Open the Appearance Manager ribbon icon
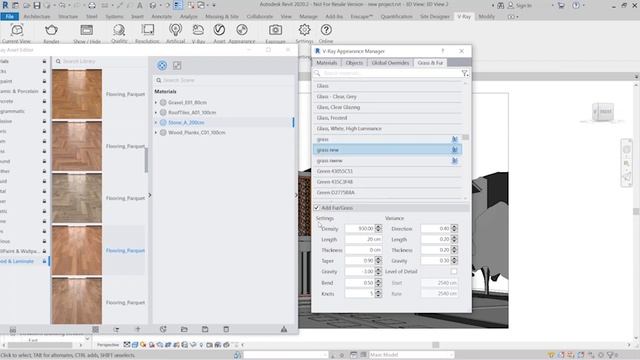 (242, 31)
